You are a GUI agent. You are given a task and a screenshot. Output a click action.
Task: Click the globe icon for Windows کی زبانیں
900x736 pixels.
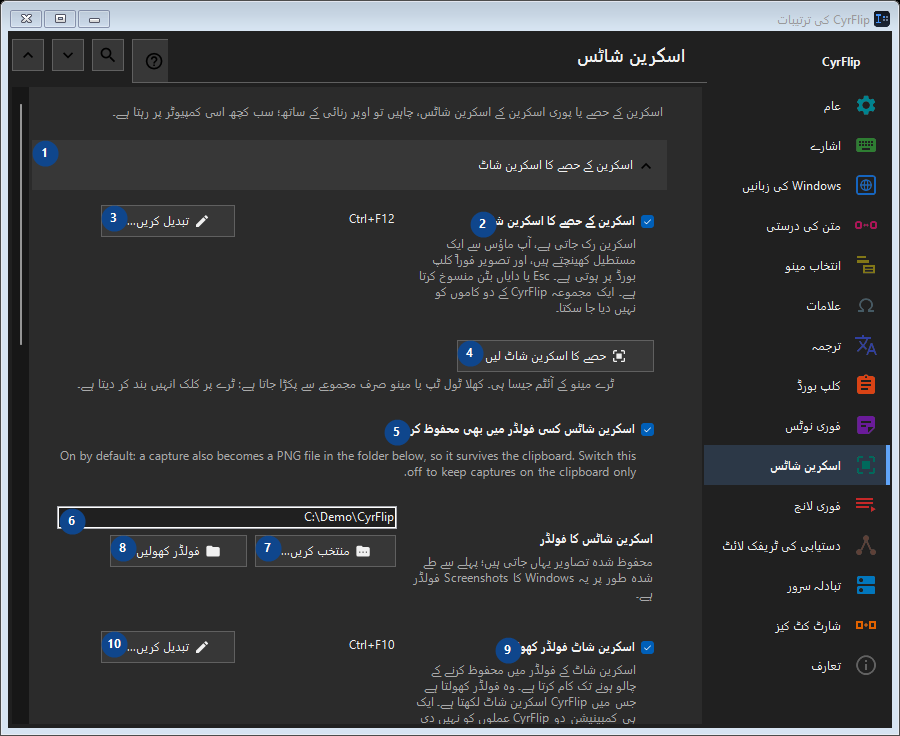coord(866,185)
